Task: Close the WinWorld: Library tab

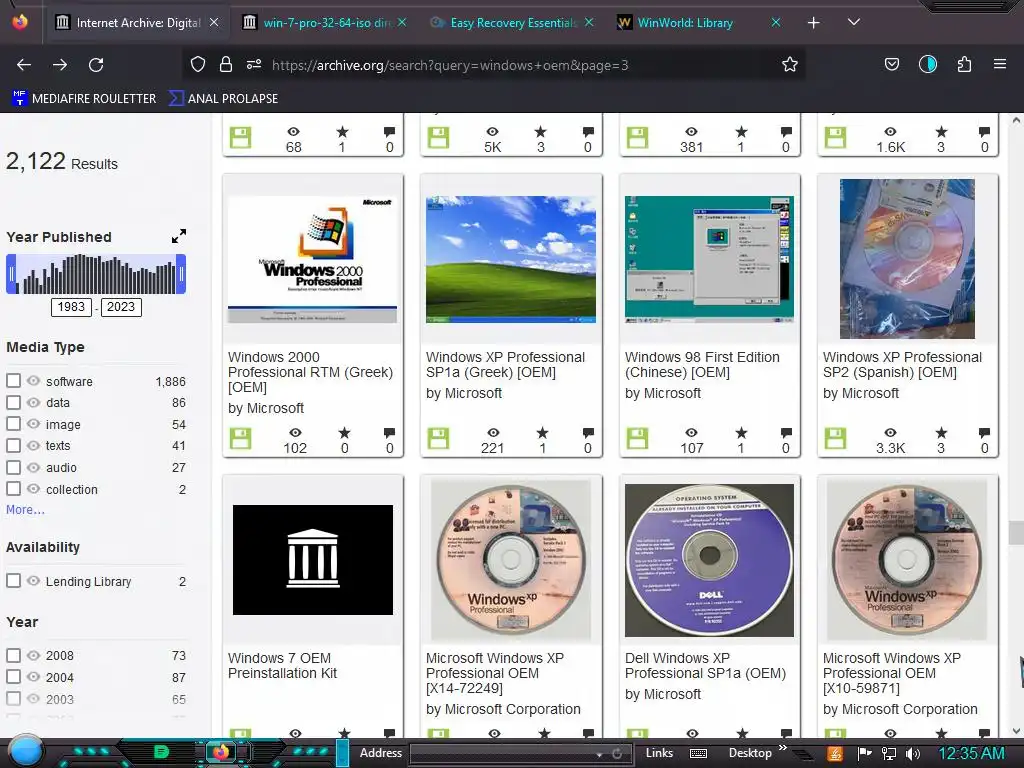Action: [x=775, y=22]
